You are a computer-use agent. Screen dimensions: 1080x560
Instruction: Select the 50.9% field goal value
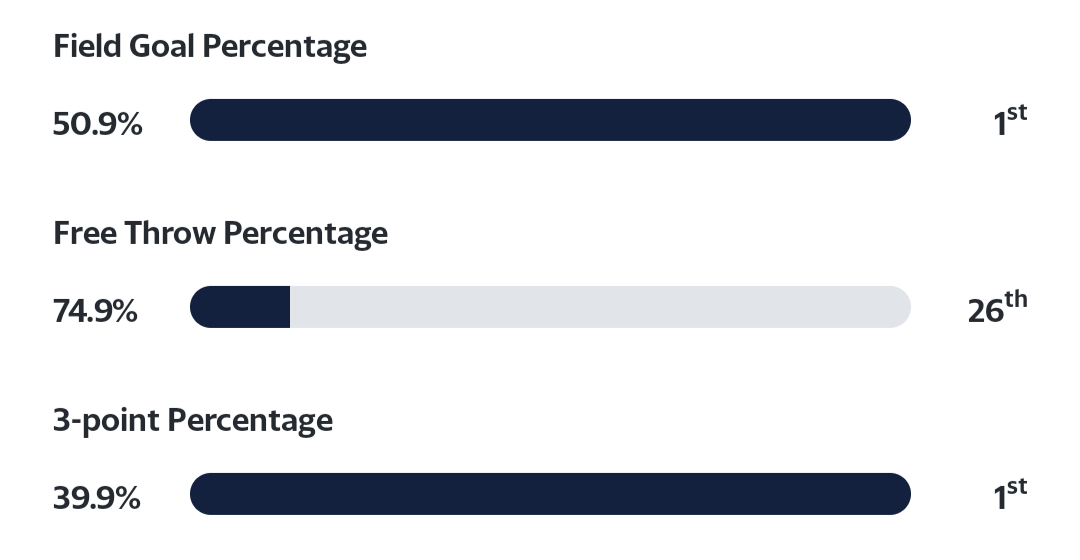point(97,124)
